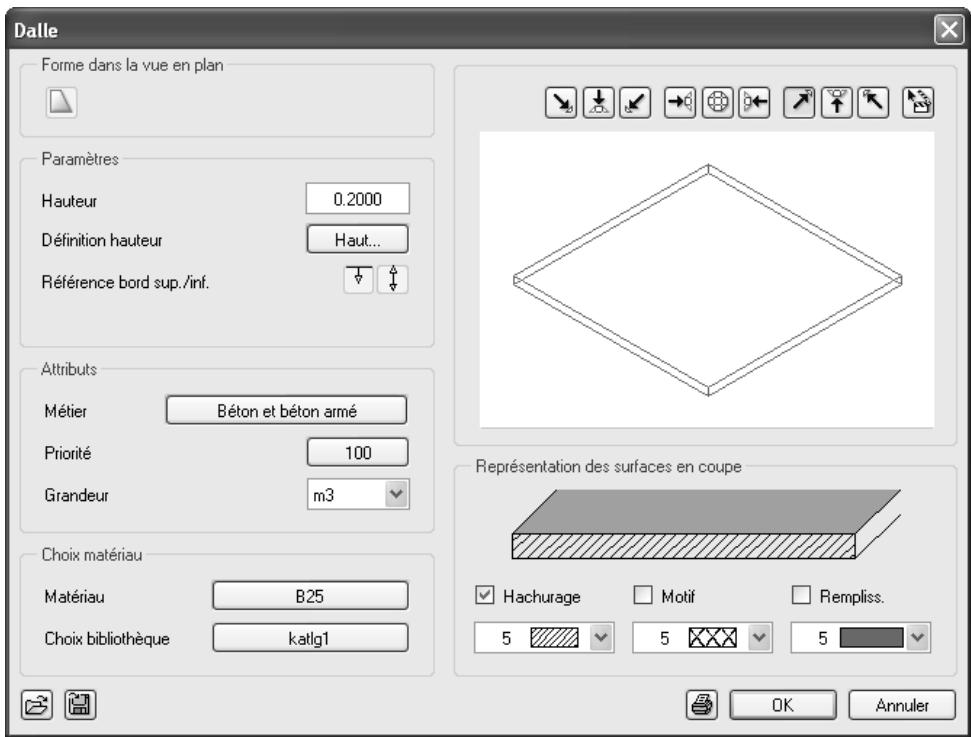Screen dimensions: 971x737
Task: Select the northeast arrow view icon
Action: click(x=799, y=102)
